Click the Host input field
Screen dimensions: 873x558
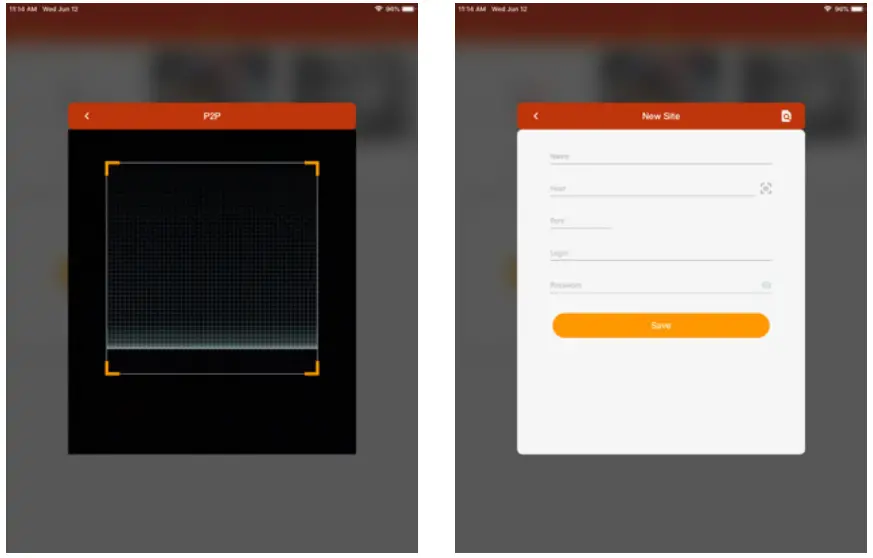[x=652, y=189]
